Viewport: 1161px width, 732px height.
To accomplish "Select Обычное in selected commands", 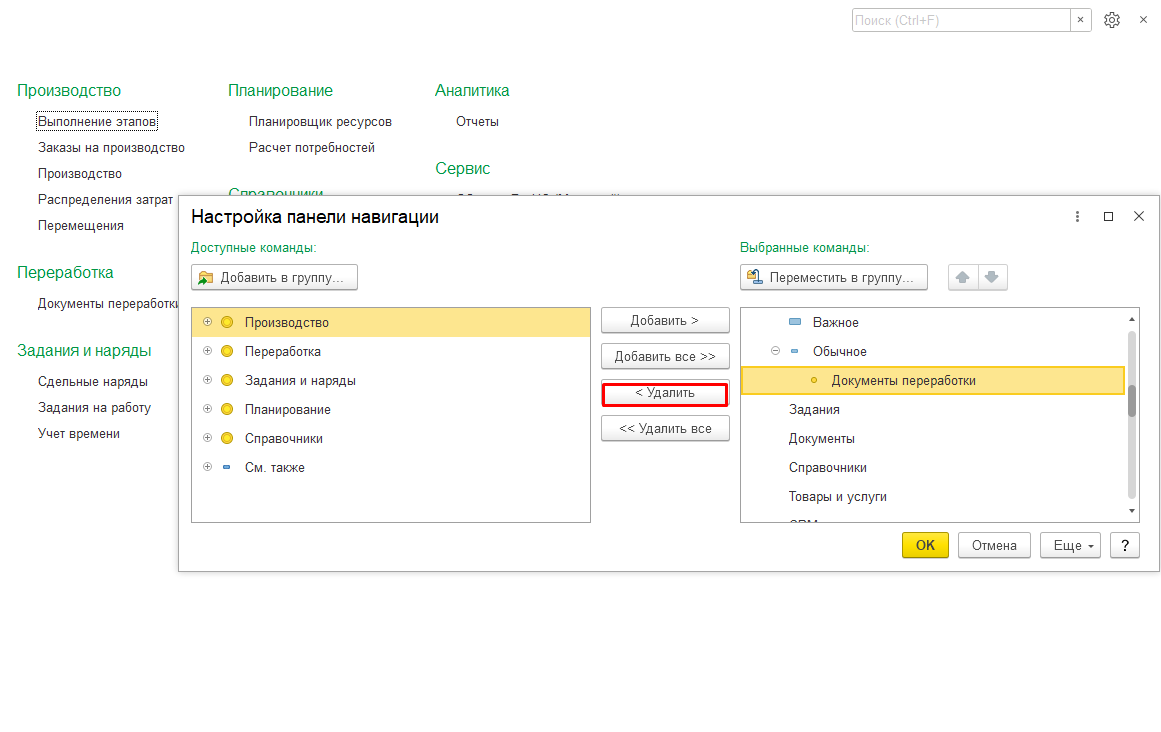I will (933, 351).
